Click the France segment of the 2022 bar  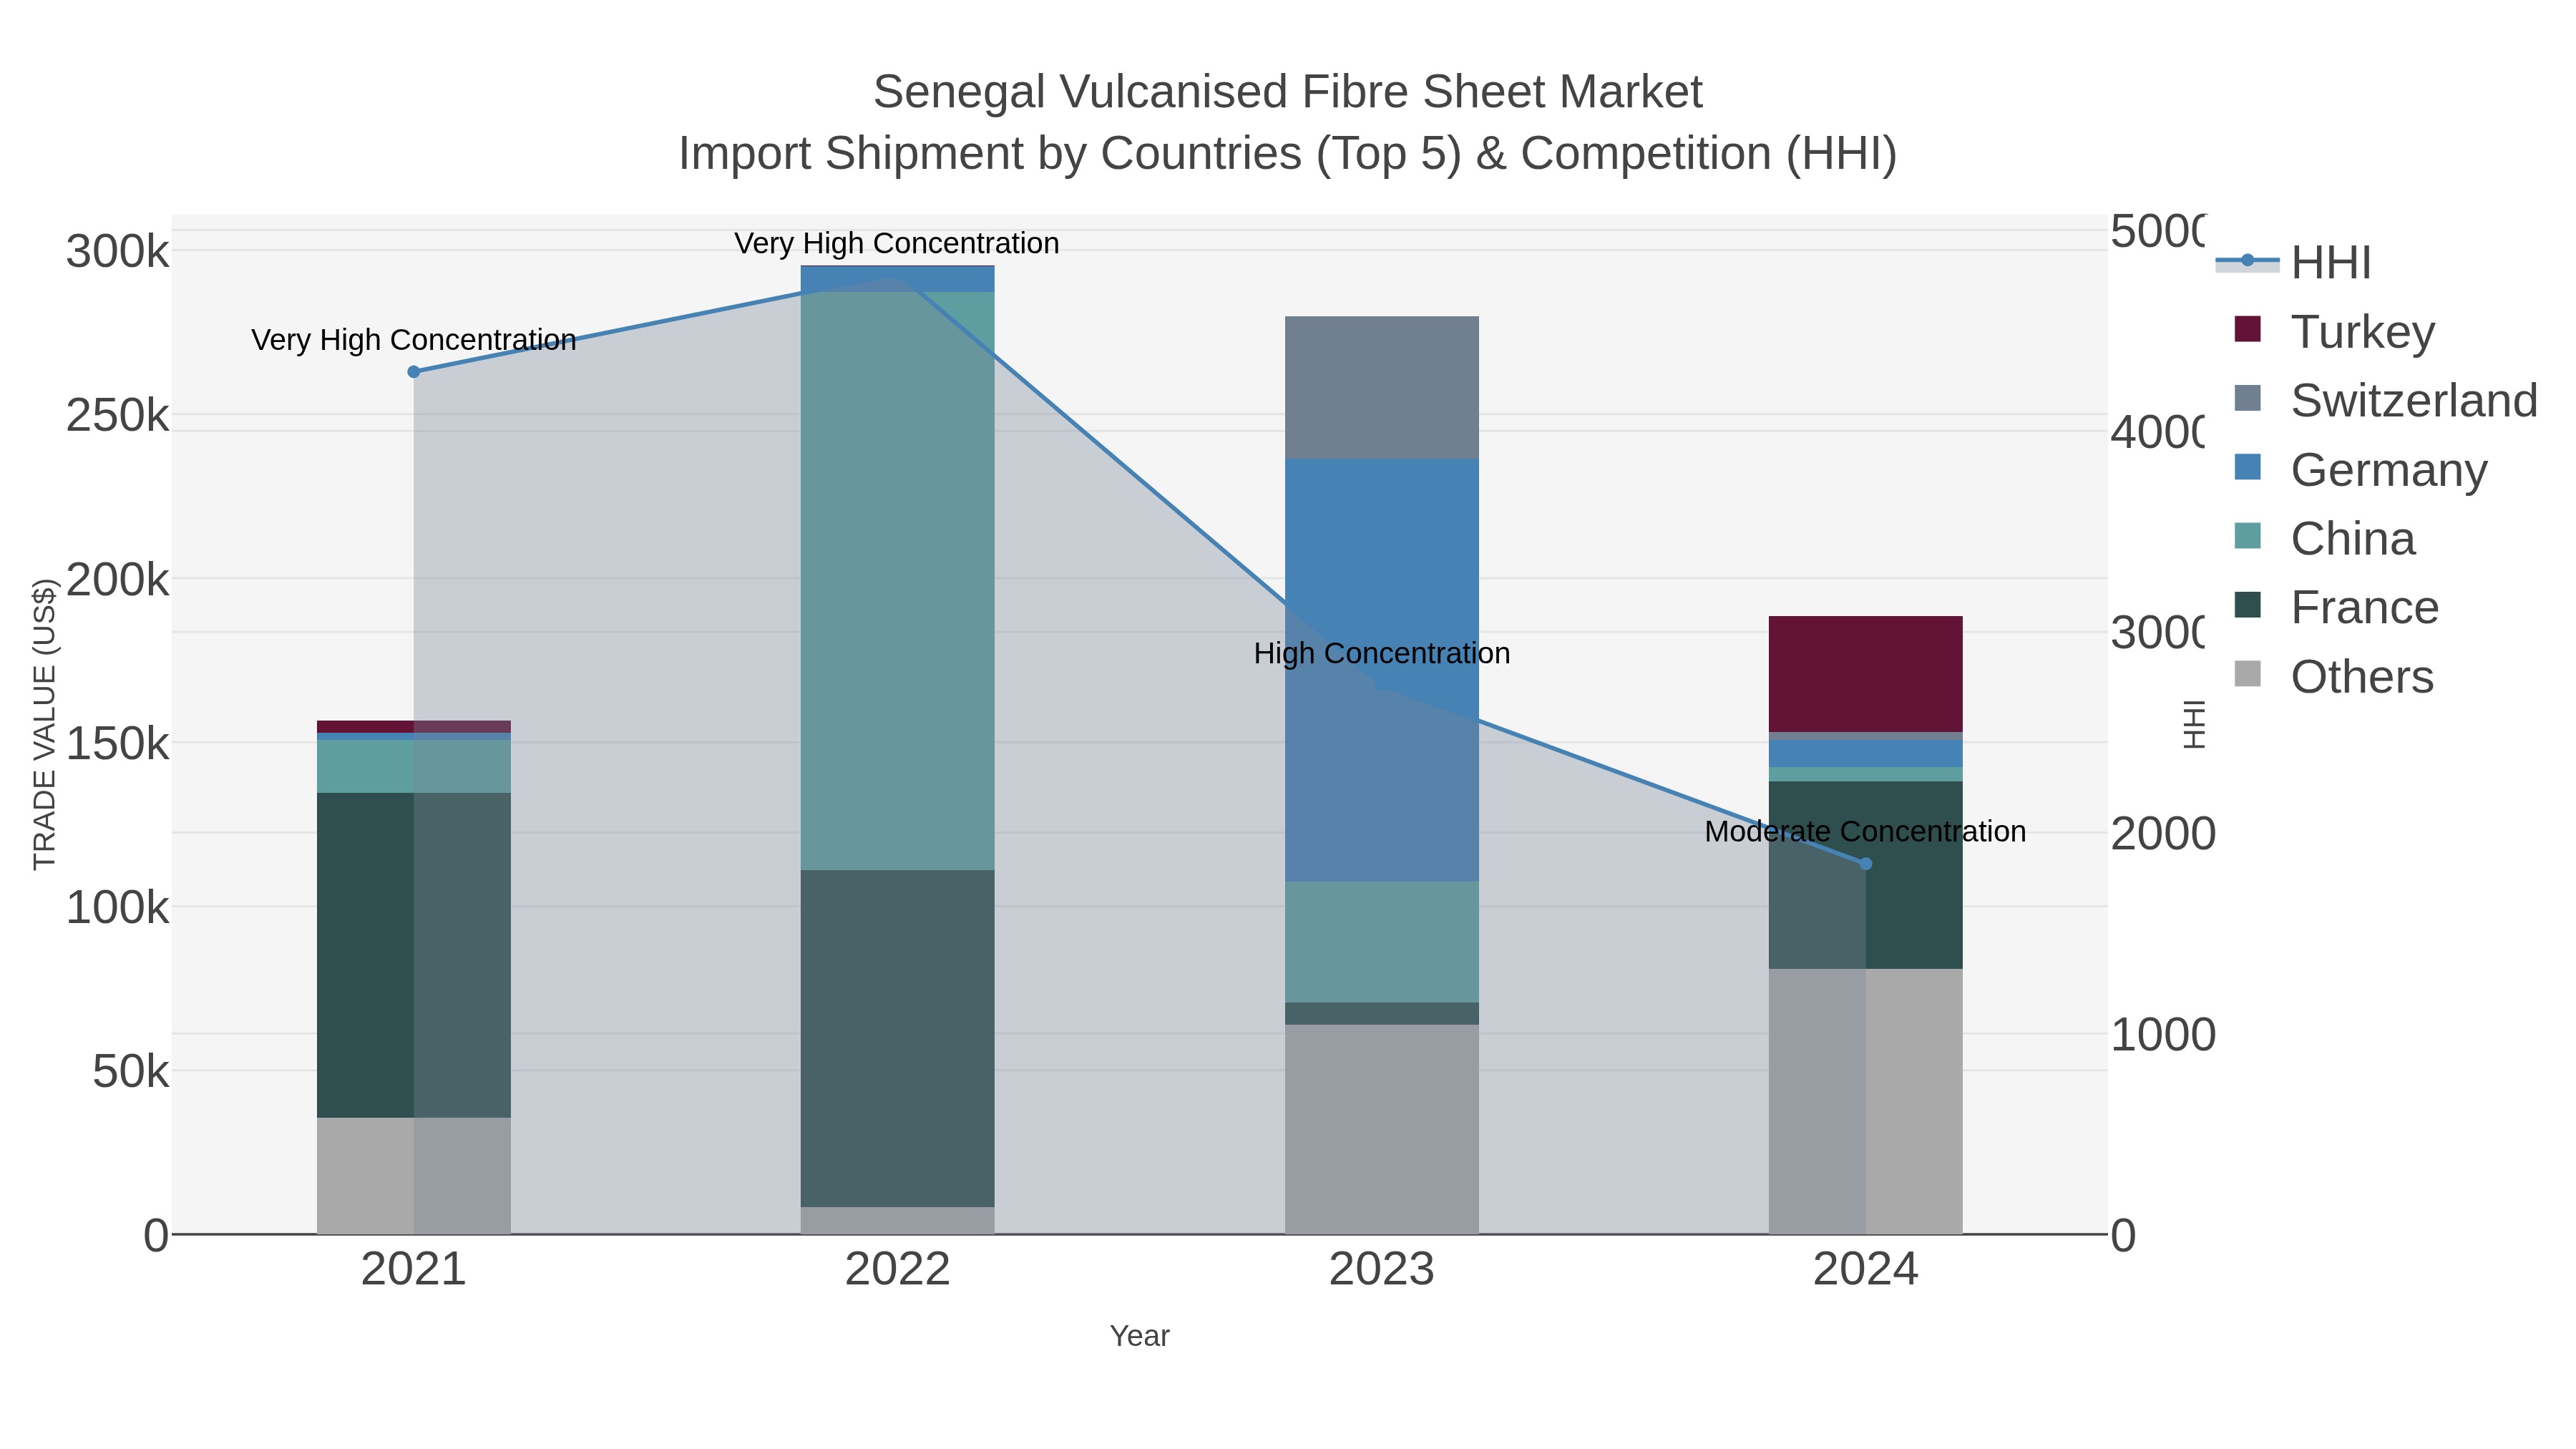(898, 1039)
